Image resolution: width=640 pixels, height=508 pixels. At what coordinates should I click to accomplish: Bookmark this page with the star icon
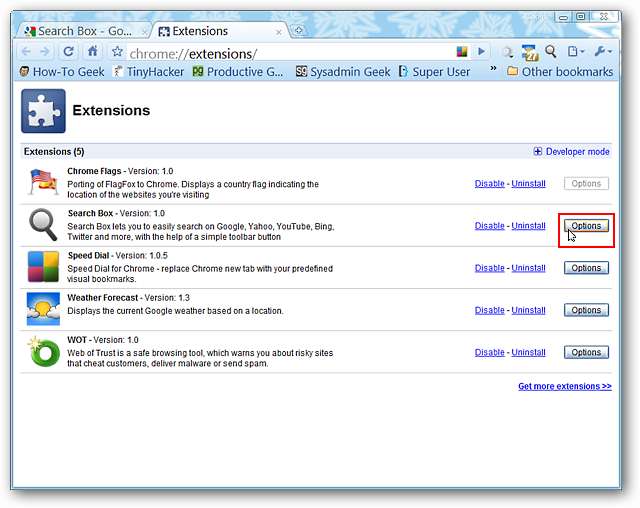pyautogui.click(x=117, y=52)
